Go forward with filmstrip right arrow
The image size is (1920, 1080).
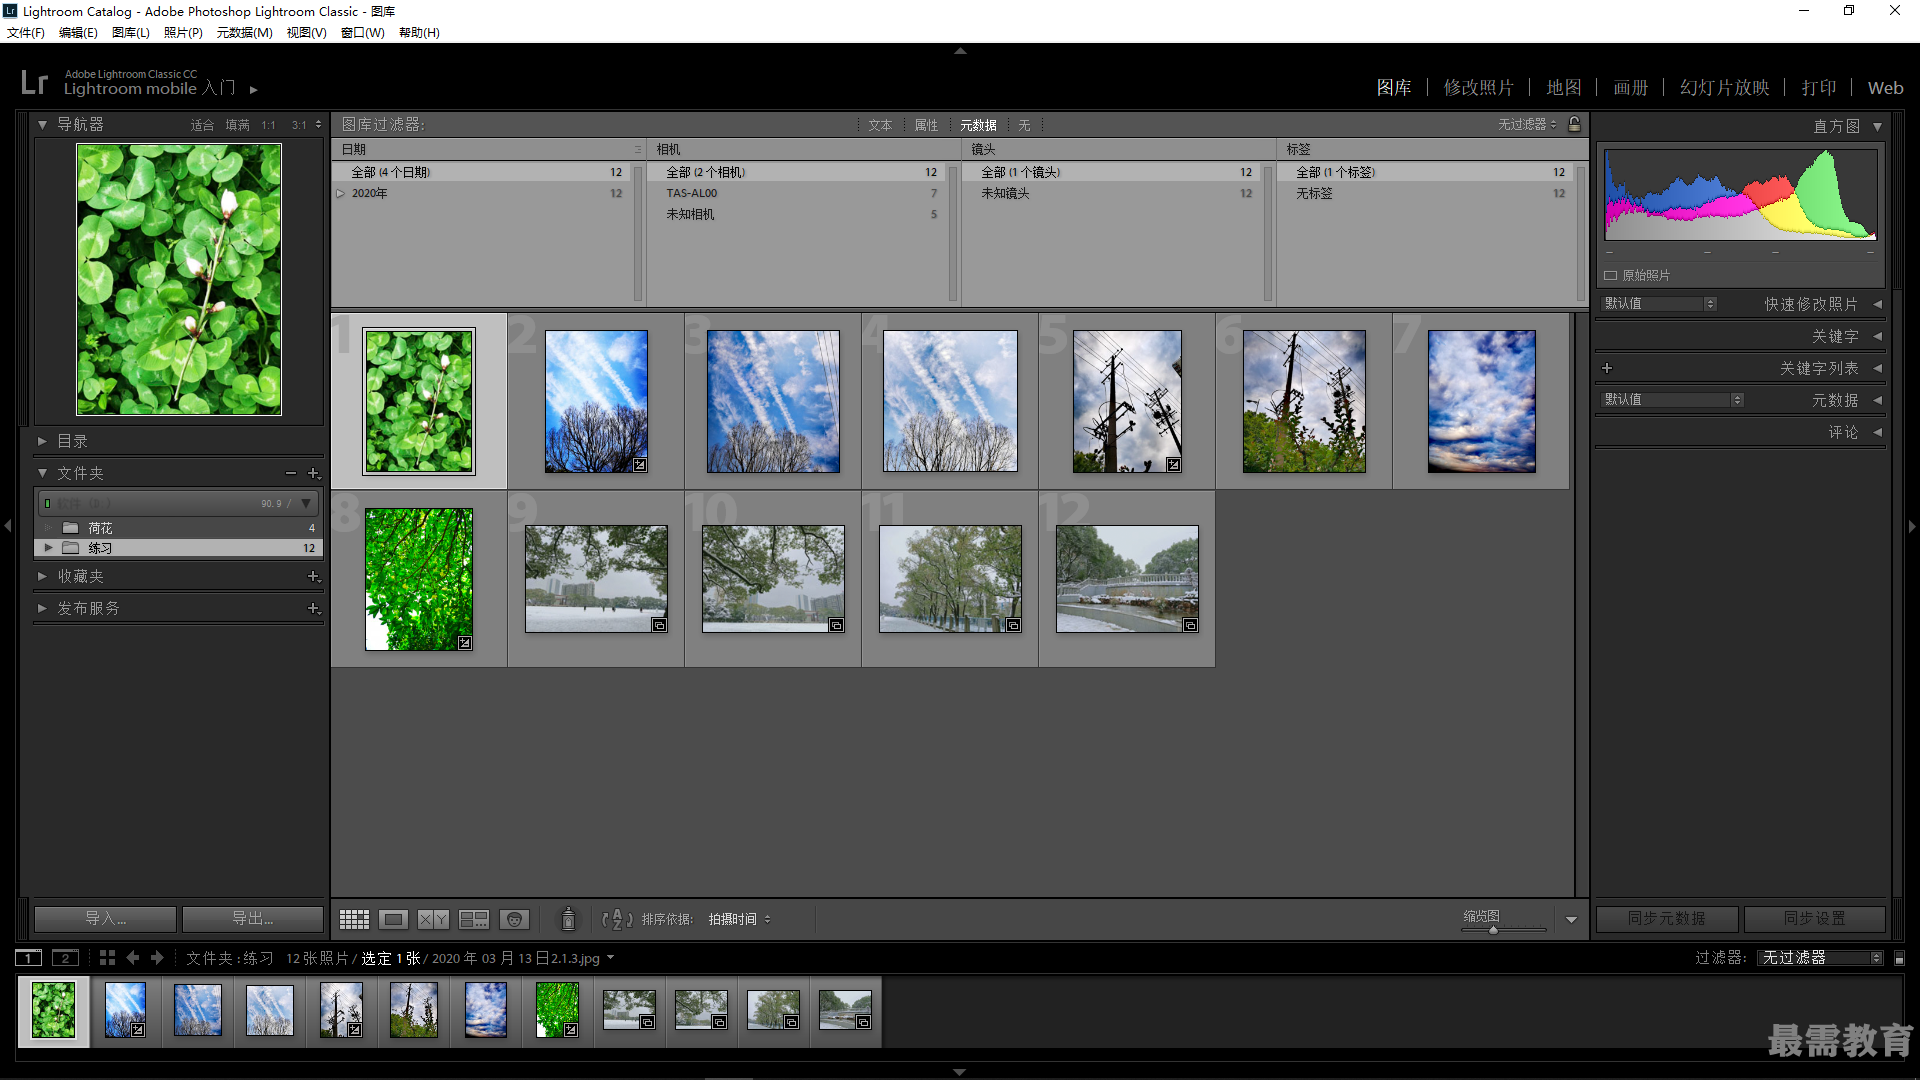157,958
